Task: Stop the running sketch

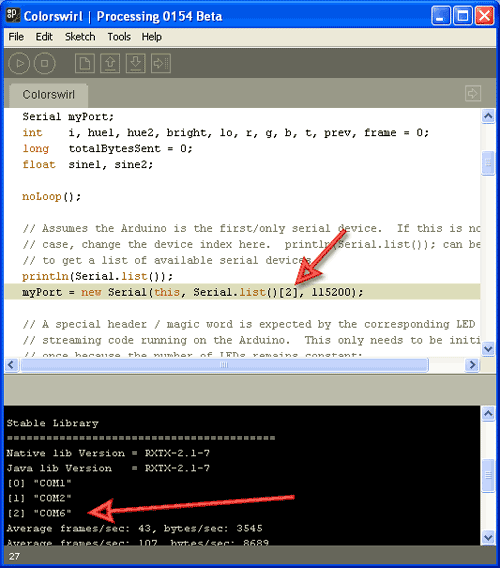Action: point(45,63)
